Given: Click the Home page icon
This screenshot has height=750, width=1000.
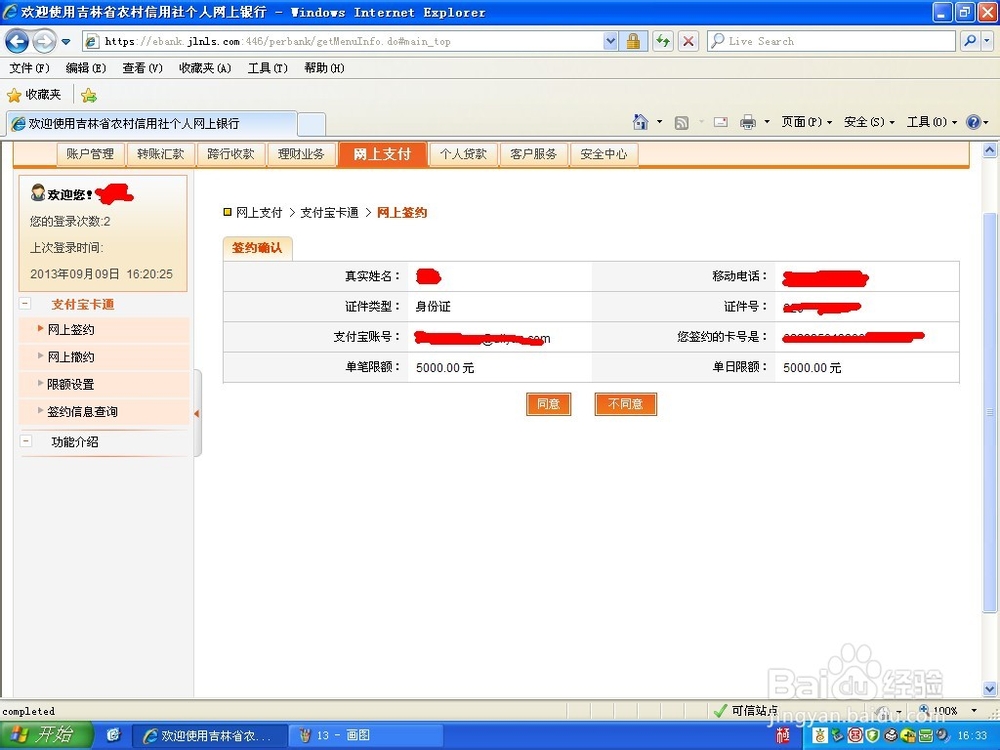Looking at the screenshot, I should [x=640, y=122].
